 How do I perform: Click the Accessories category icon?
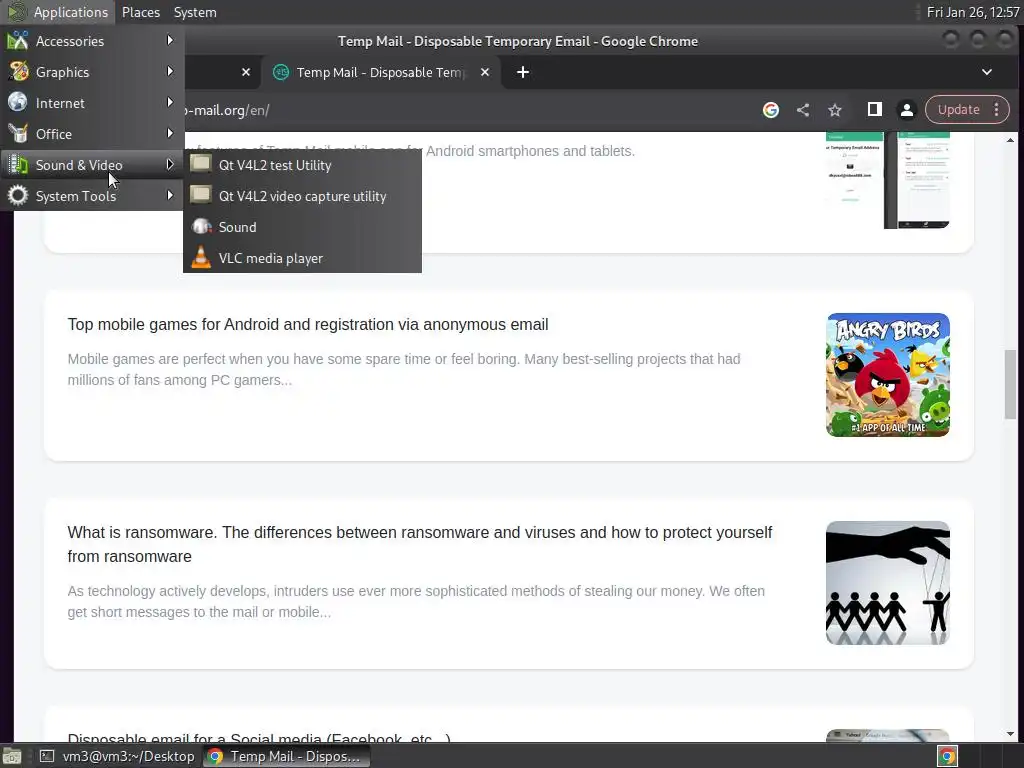18,40
